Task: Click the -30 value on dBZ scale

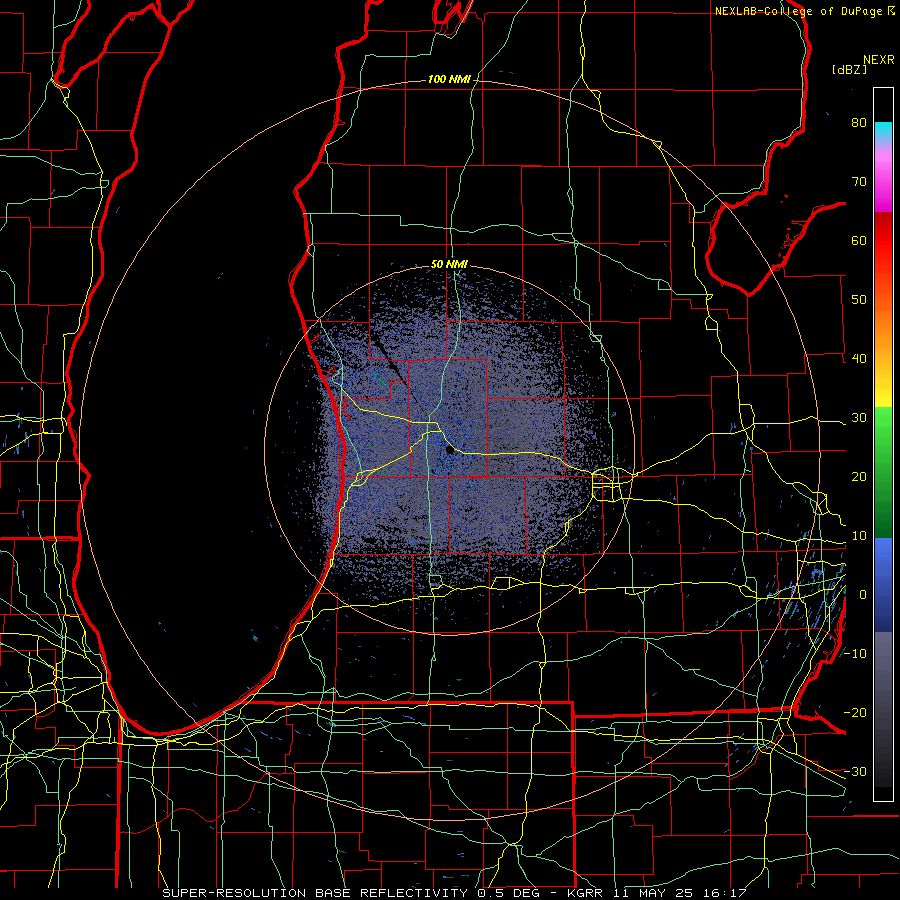Action: (x=855, y=772)
